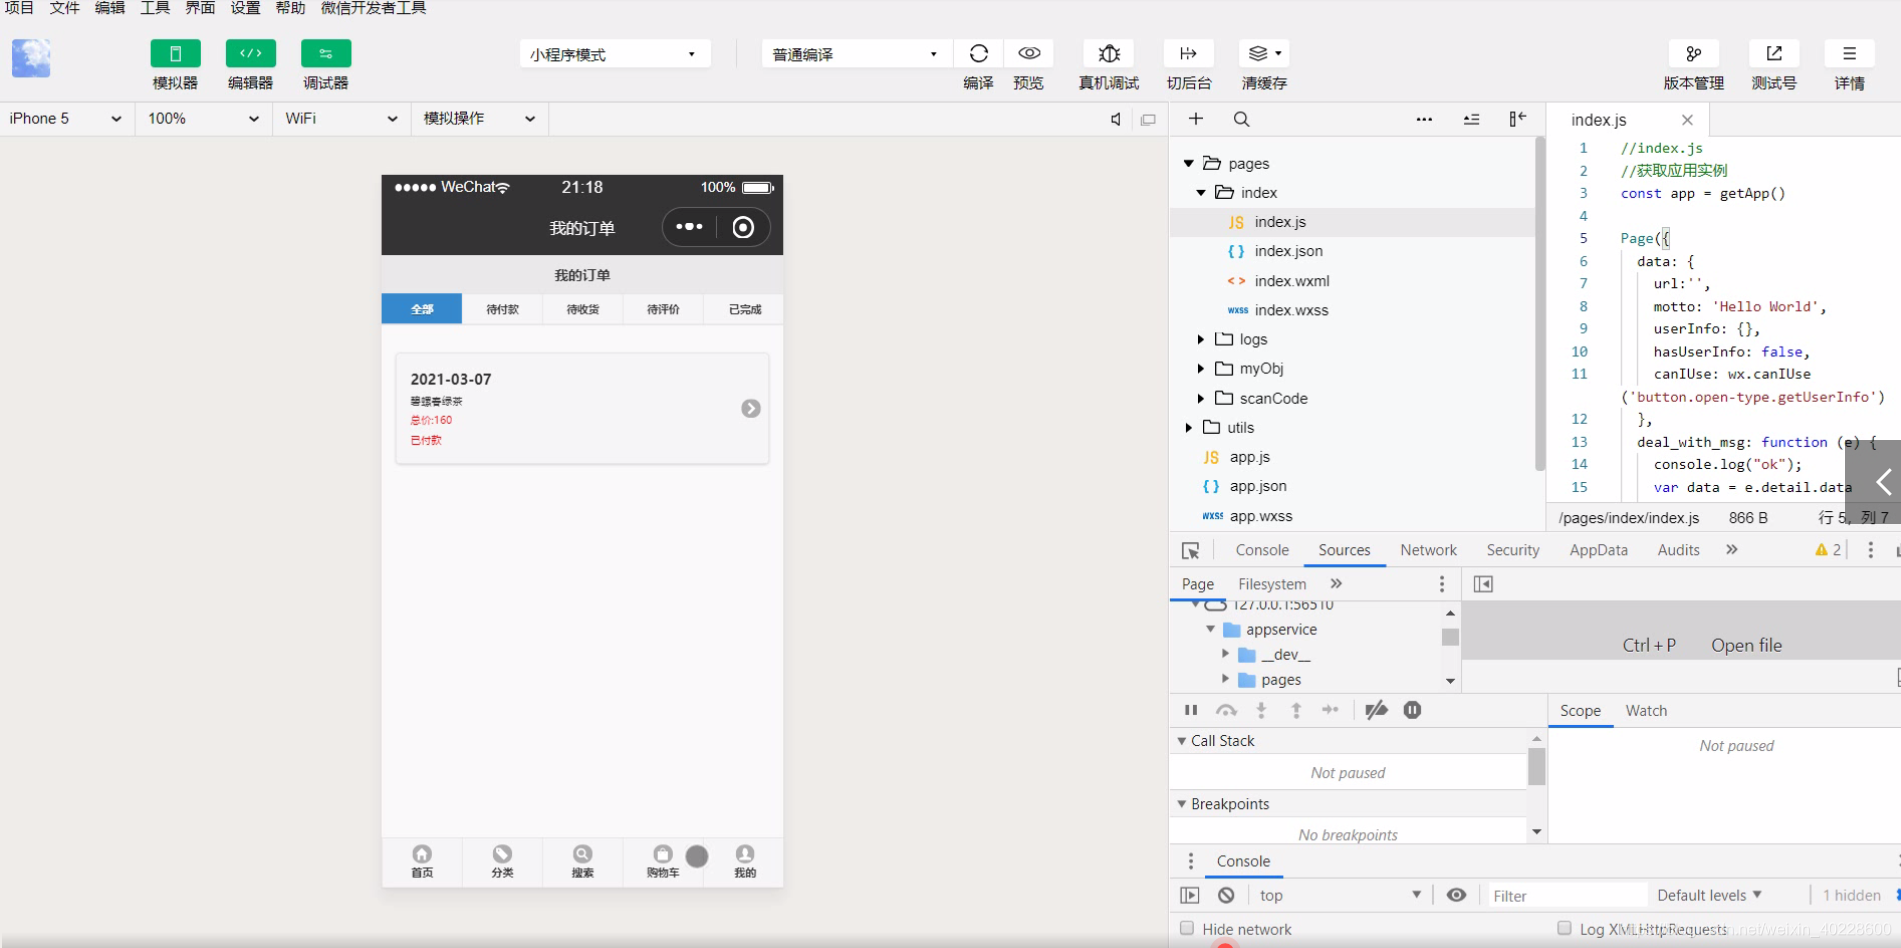
Task: Open version management (版本管理)
Action: (1694, 54)
